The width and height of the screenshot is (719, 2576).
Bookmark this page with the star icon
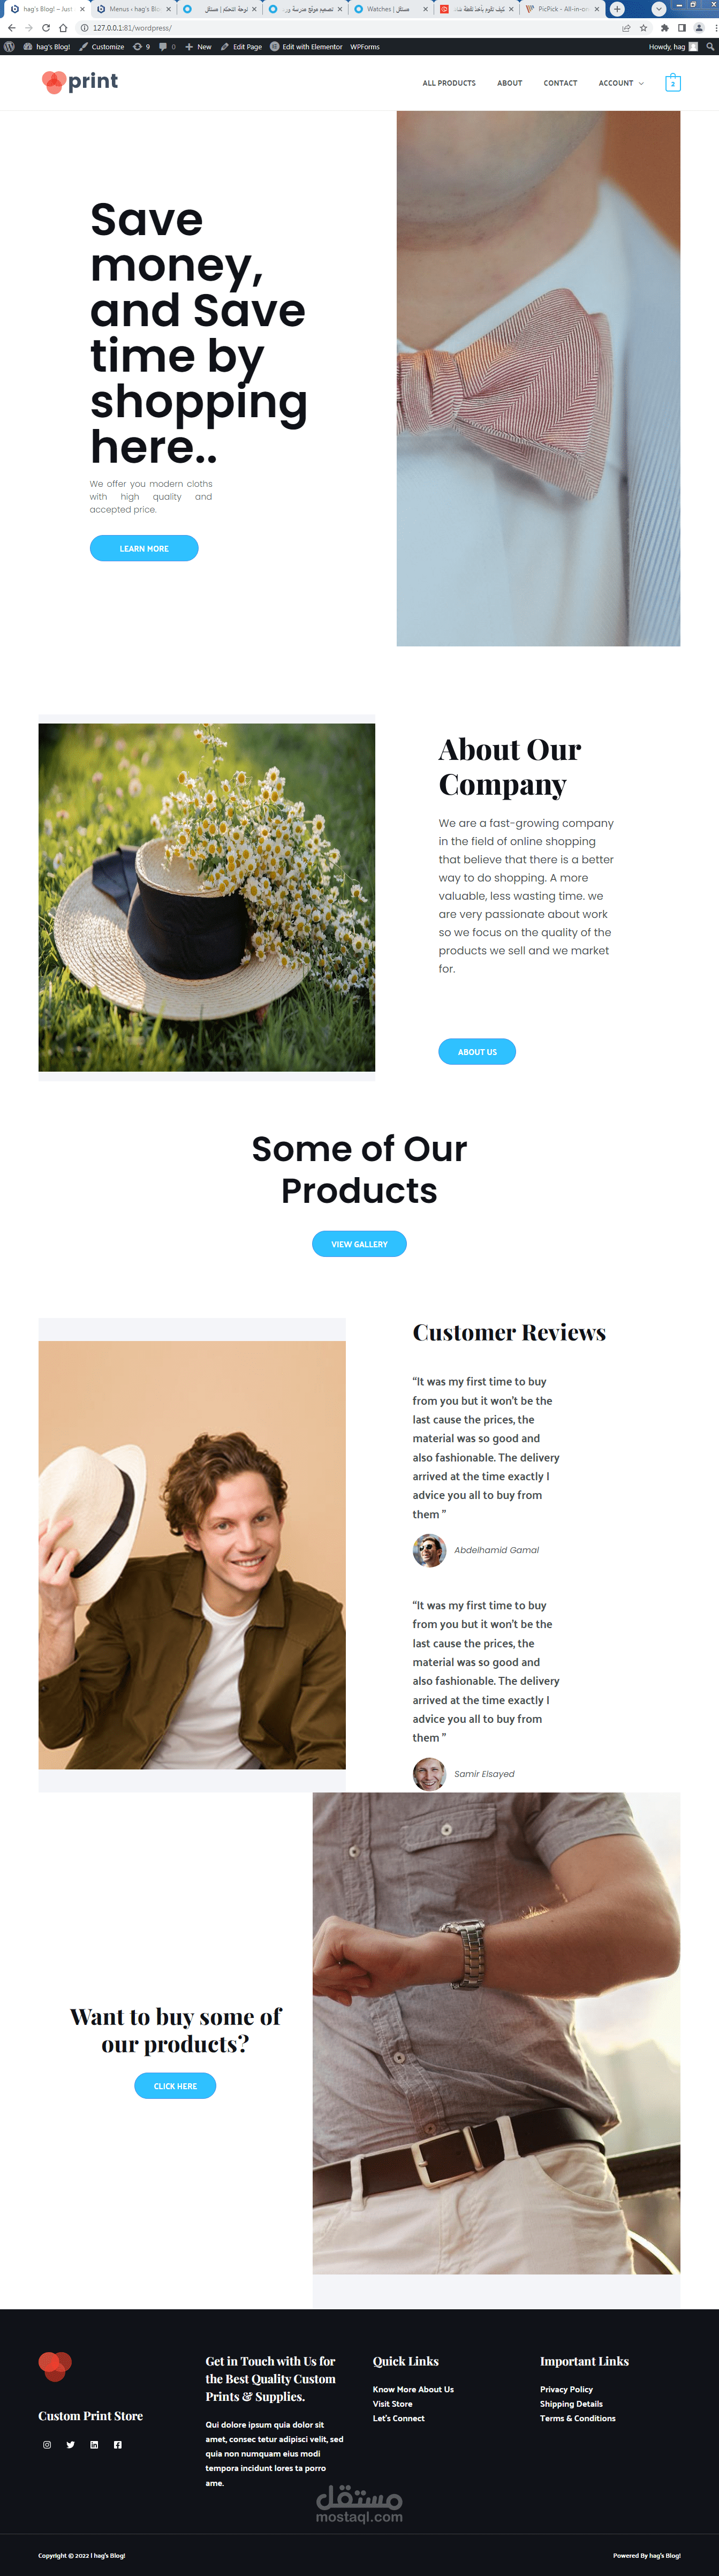pos(643,28)
